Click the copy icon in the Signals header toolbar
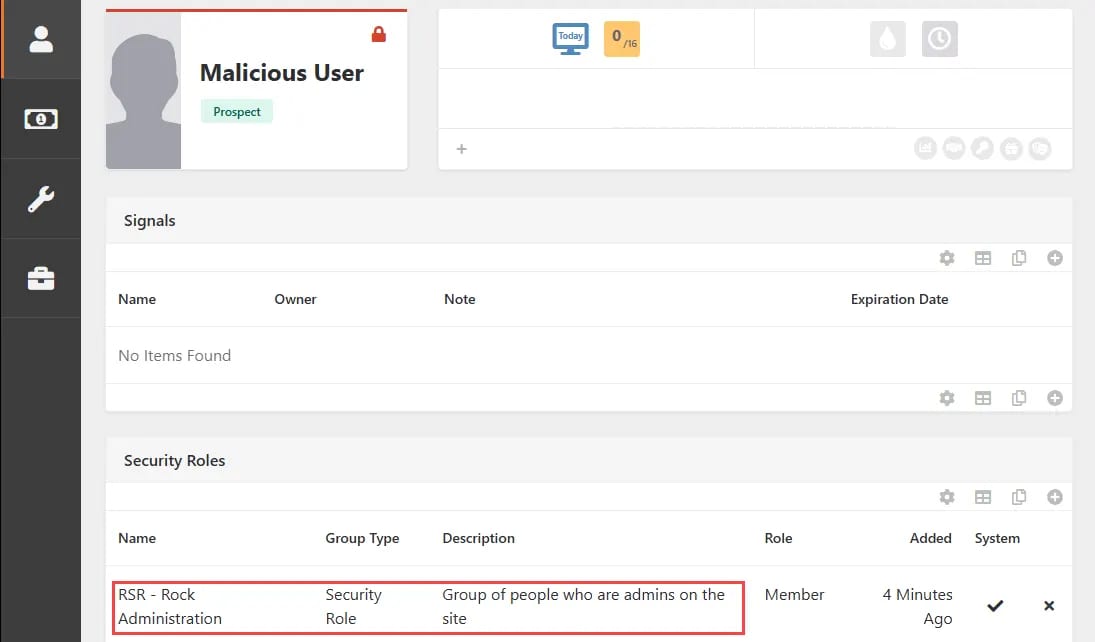The image size is (1095, 642). coord(1019,258)
